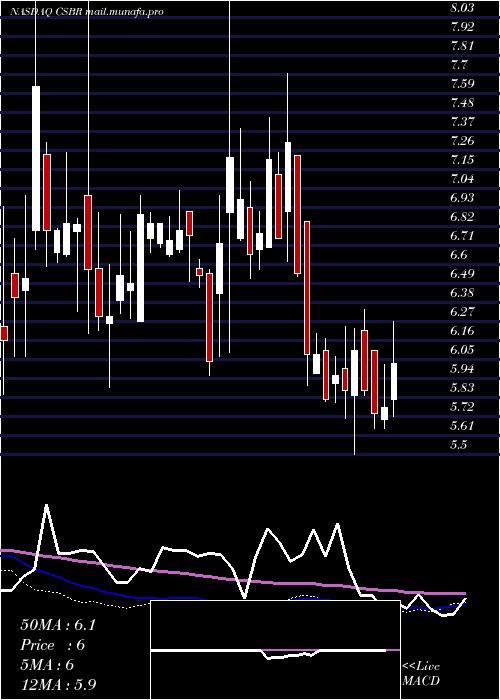This screenshot has height=700, width=500.
Task: Click the 8.03 price axis label
Action: [x=464, y=8]
